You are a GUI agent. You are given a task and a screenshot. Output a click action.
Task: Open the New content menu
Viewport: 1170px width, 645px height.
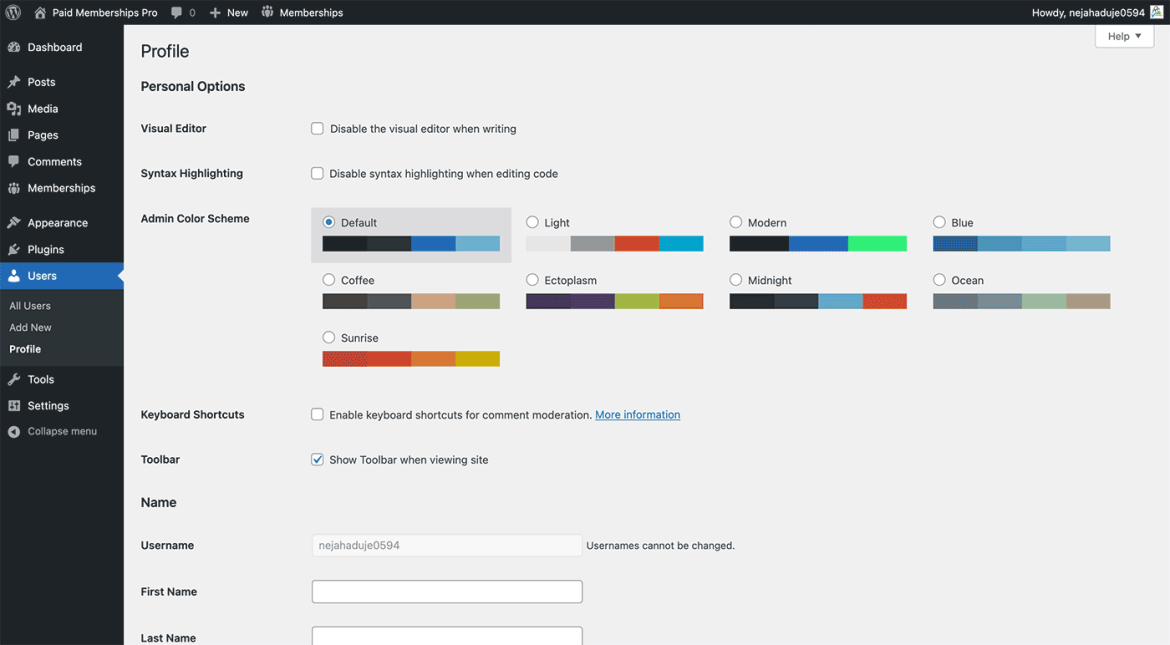pyautogui.click(x=228, y=12)
